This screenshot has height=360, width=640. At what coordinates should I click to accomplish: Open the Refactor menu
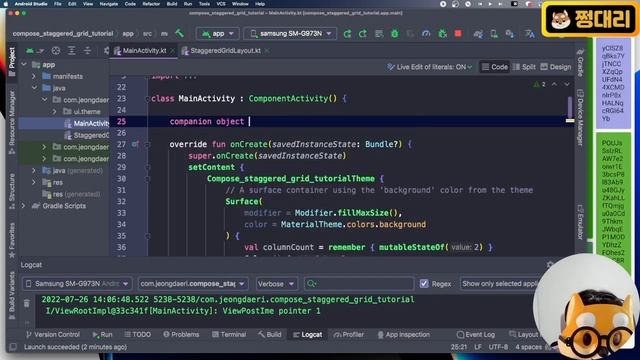click(x=151, y=4)
